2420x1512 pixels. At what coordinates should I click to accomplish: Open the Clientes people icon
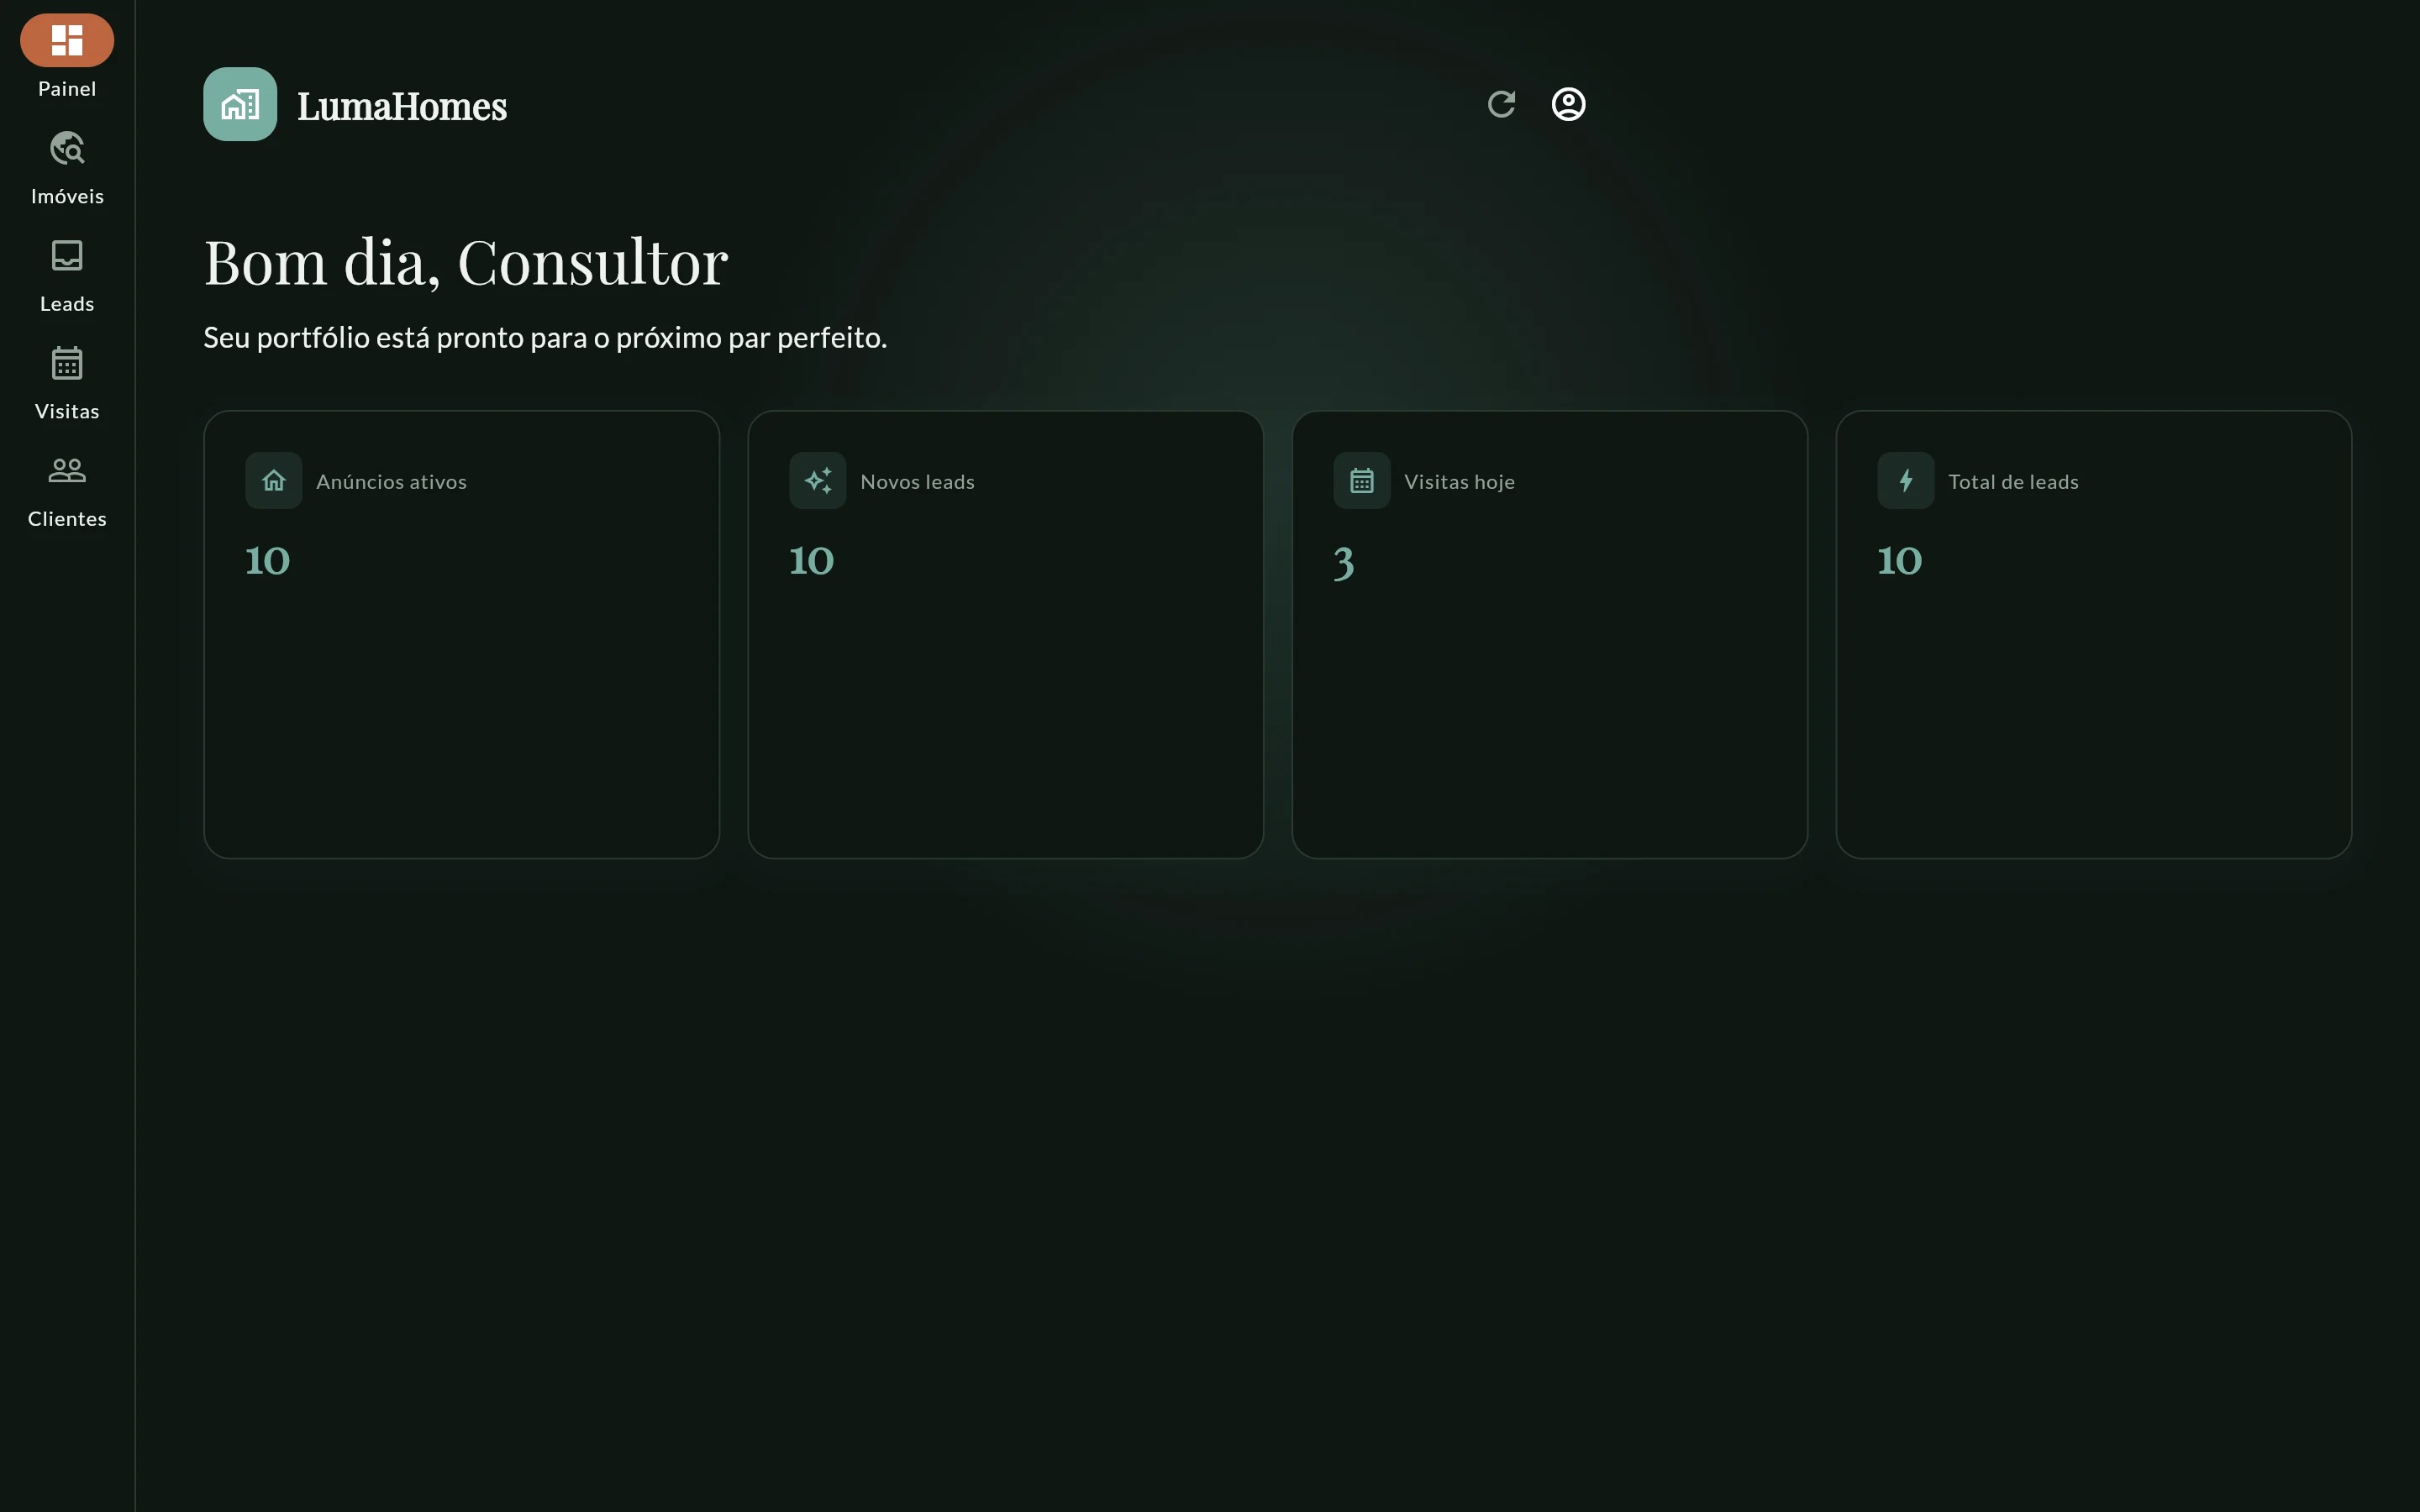point(67,470)
